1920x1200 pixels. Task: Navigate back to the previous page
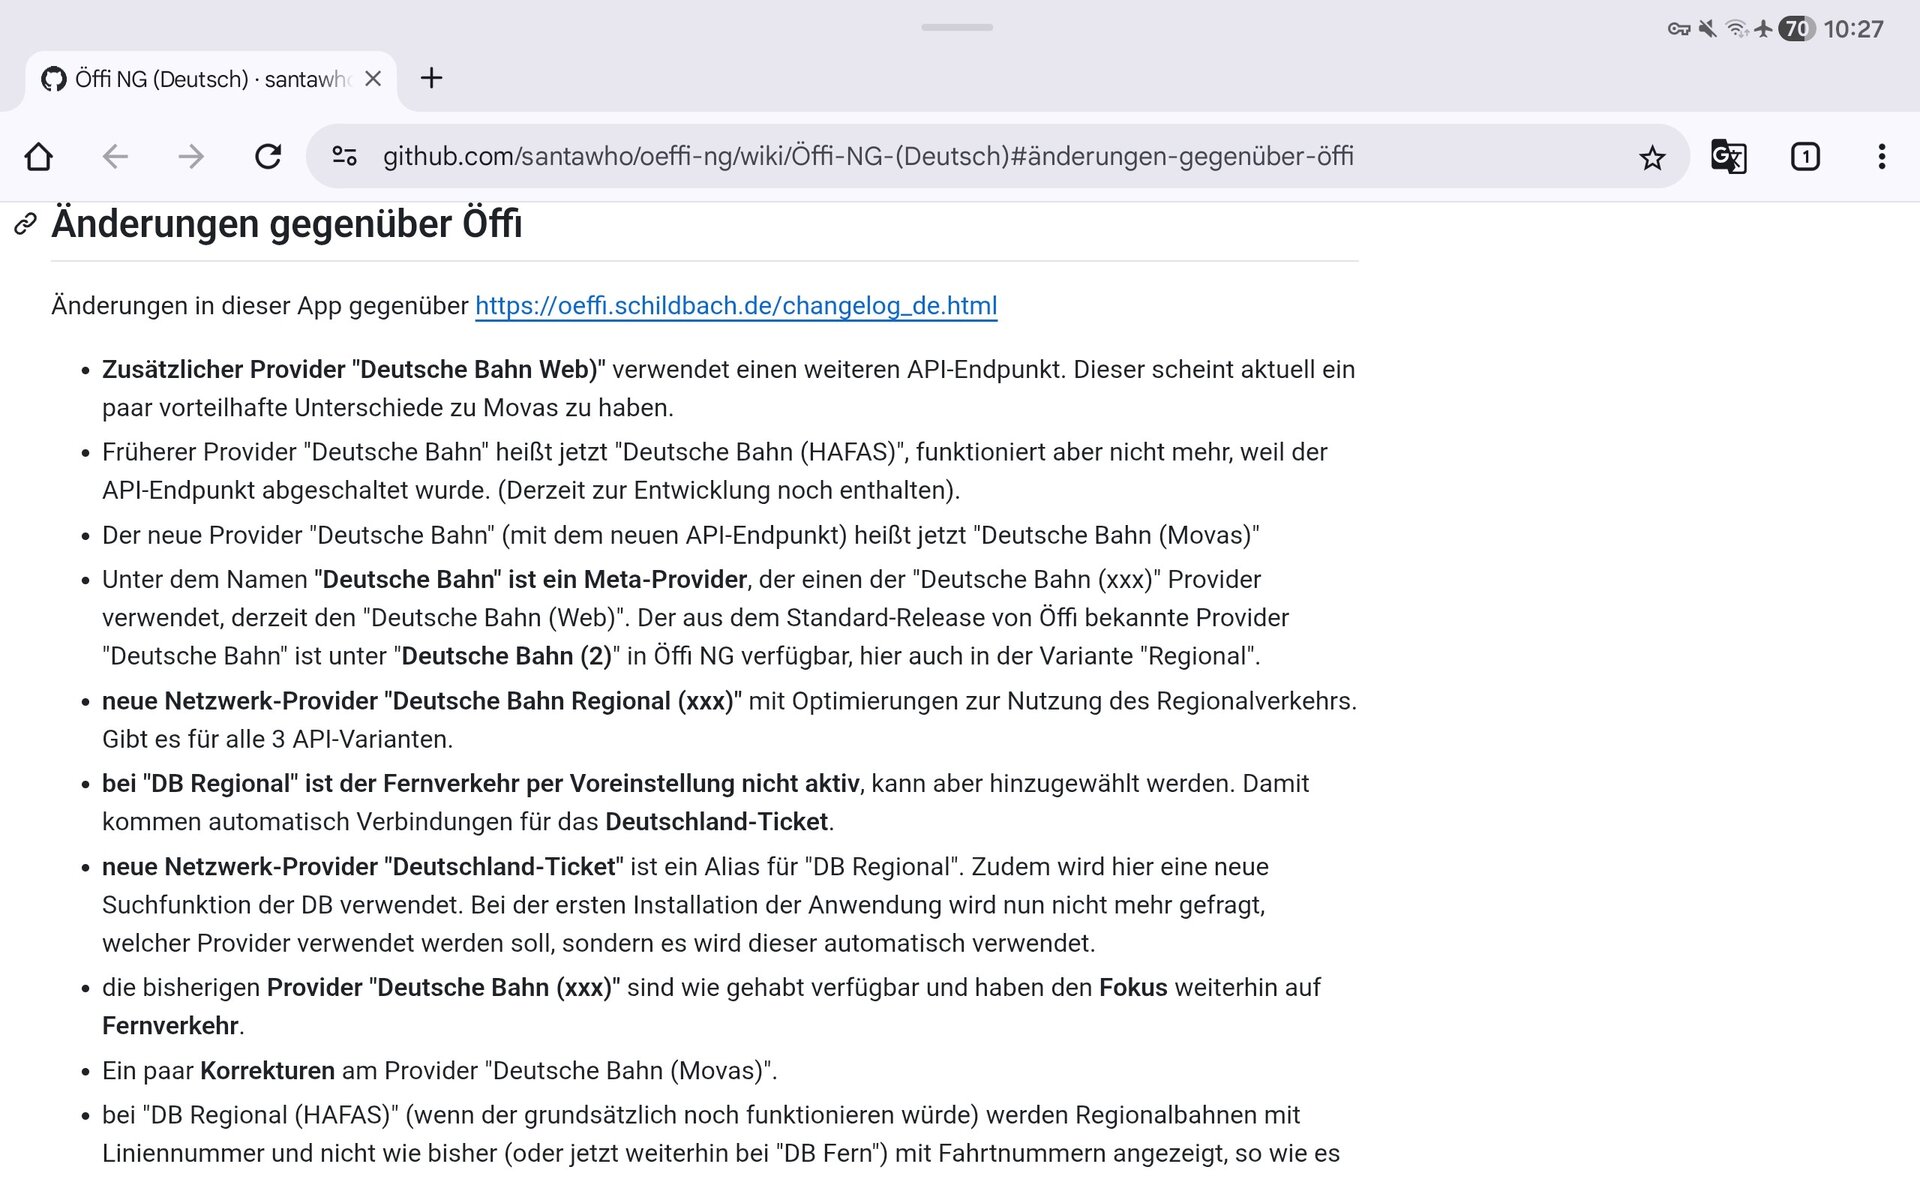(115, 157)
